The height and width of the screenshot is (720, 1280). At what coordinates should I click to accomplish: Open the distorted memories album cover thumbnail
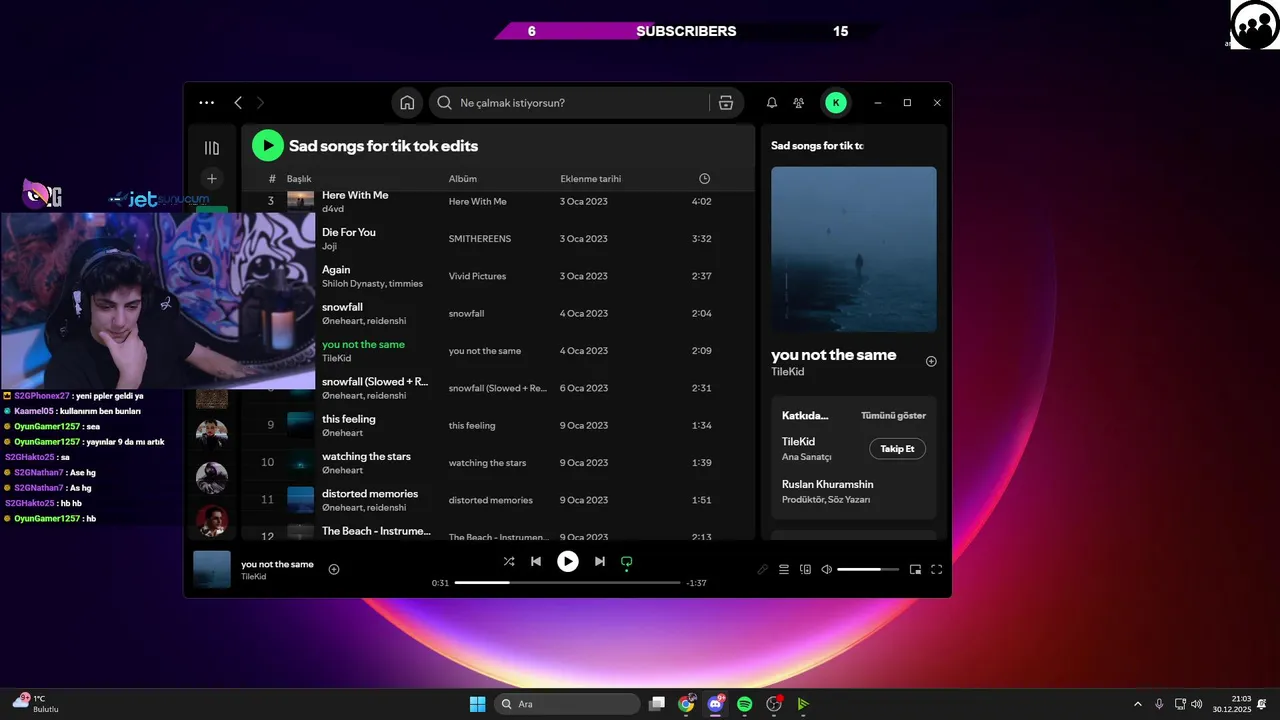[x=300, y=499]
